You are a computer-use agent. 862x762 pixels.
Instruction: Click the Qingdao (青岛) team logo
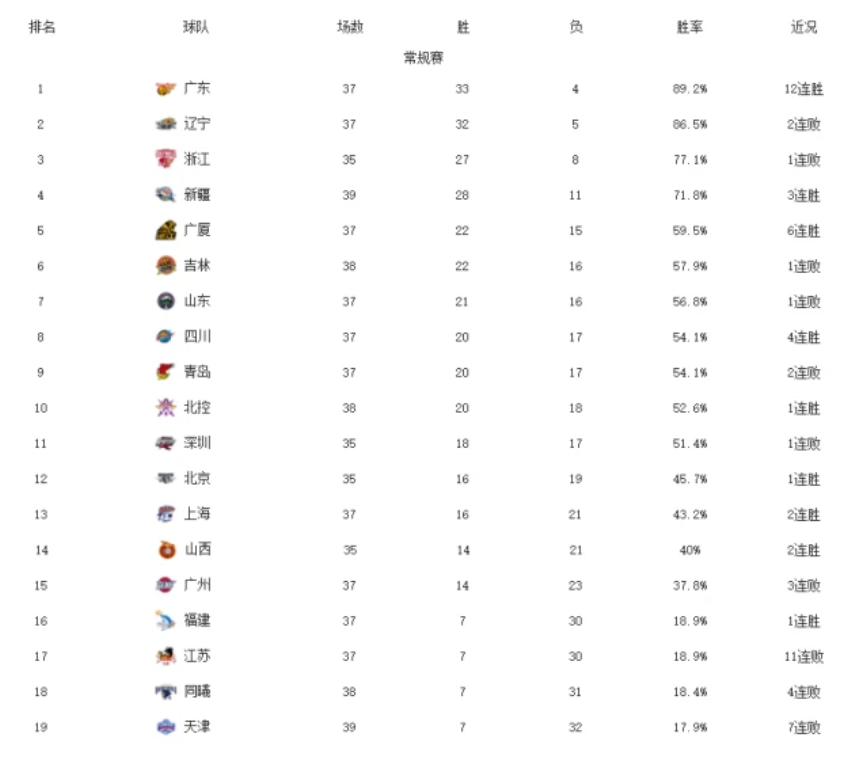[x=166, y=372]
